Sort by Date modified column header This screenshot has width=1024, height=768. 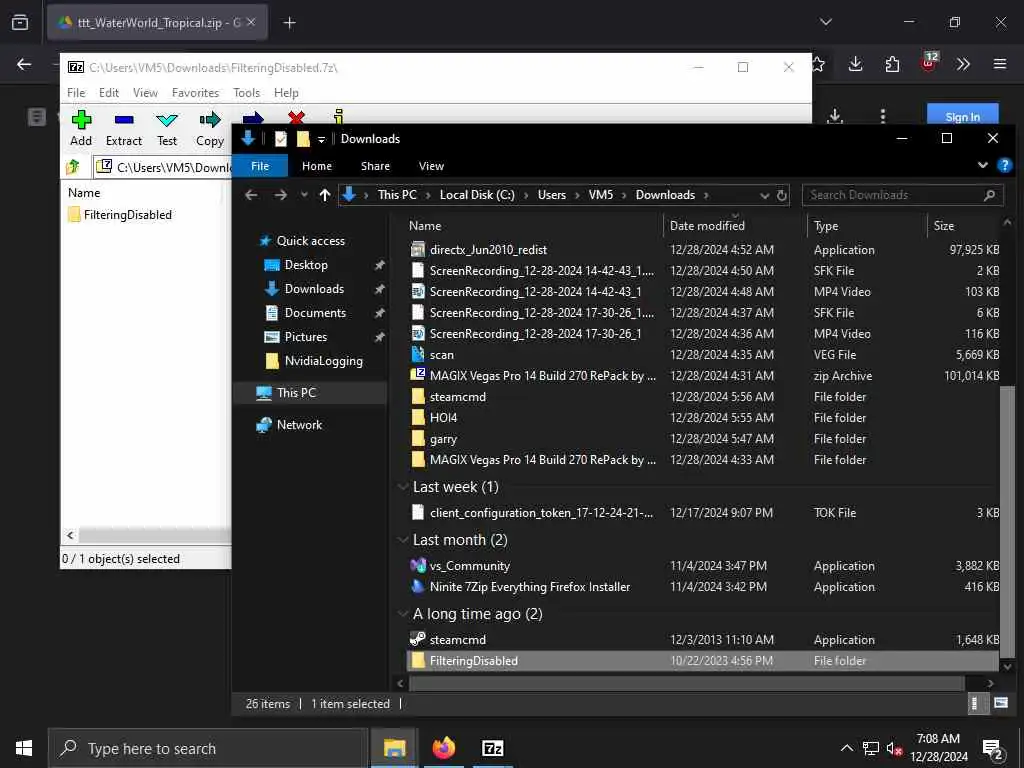tap(707, 225)
